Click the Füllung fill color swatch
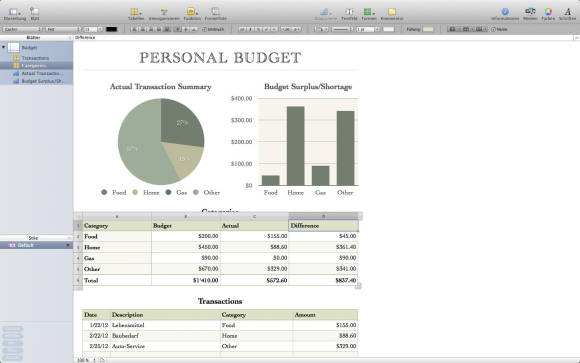580x363 pixels. click(x=428, y=29)
